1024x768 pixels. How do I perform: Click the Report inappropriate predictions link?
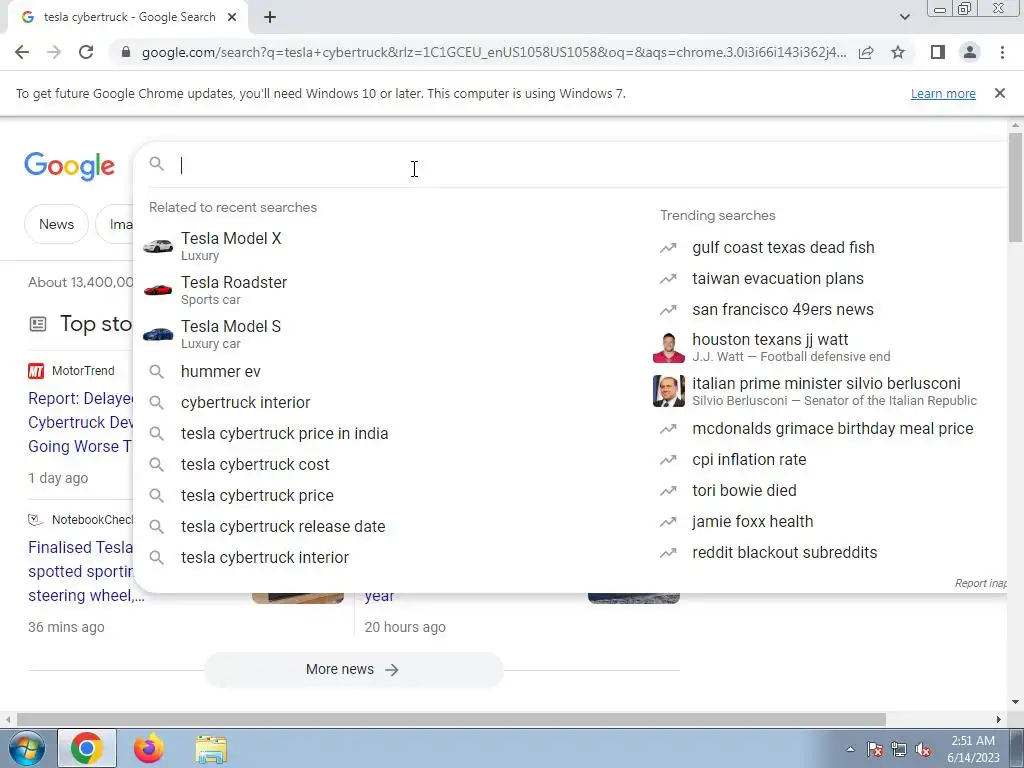tap(980, 583)
